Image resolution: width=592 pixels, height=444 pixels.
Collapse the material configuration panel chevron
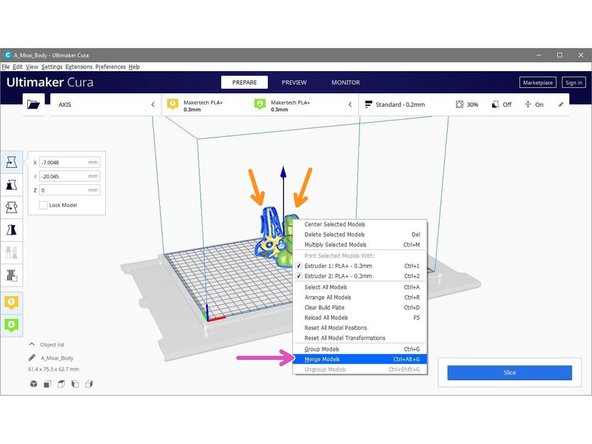(x=350, y=105)
